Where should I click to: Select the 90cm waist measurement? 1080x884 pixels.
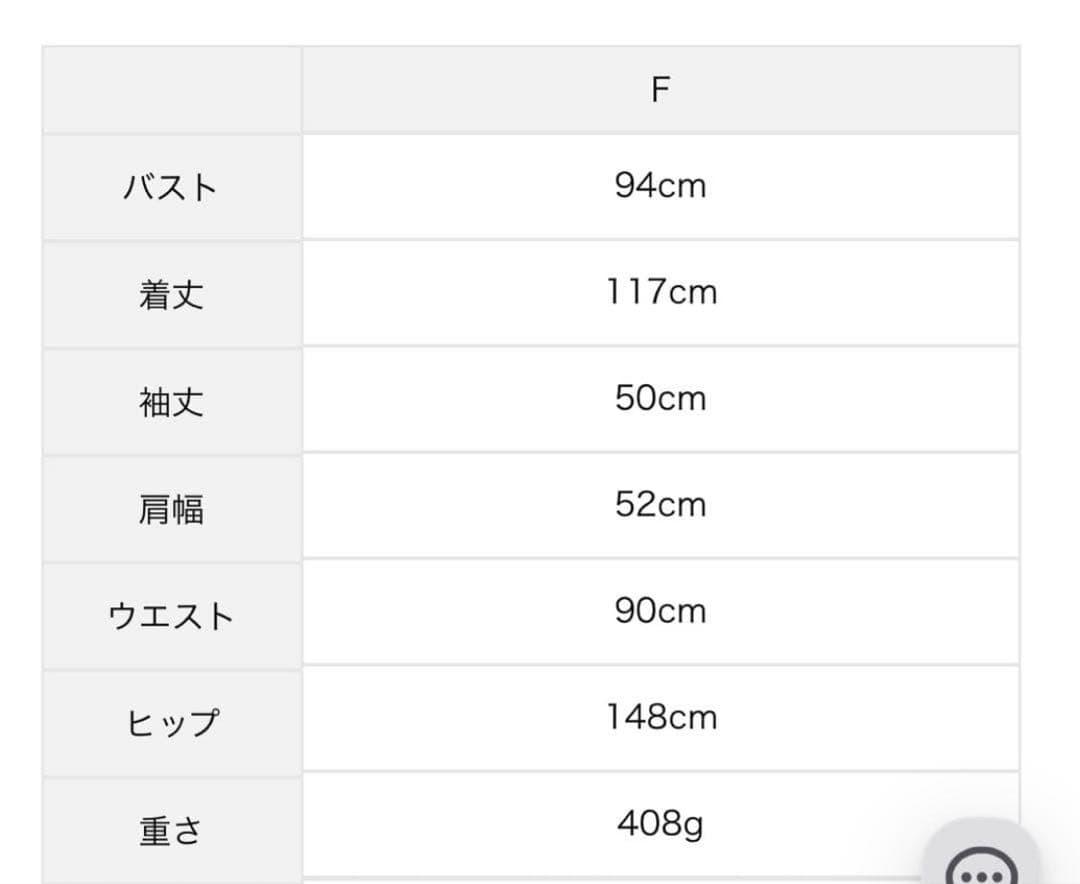(660, 611)
